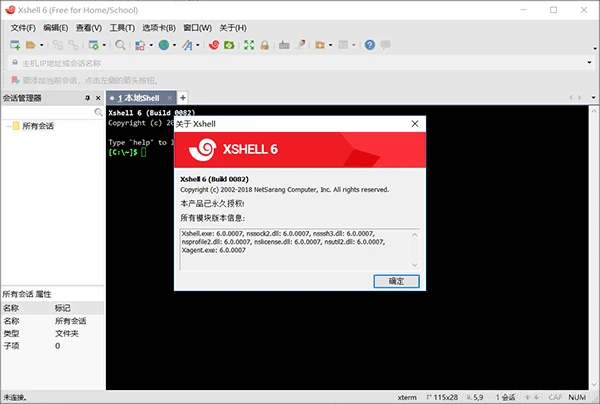
Task: Open the 查看(V) menu
Action: tap(89, 28)
